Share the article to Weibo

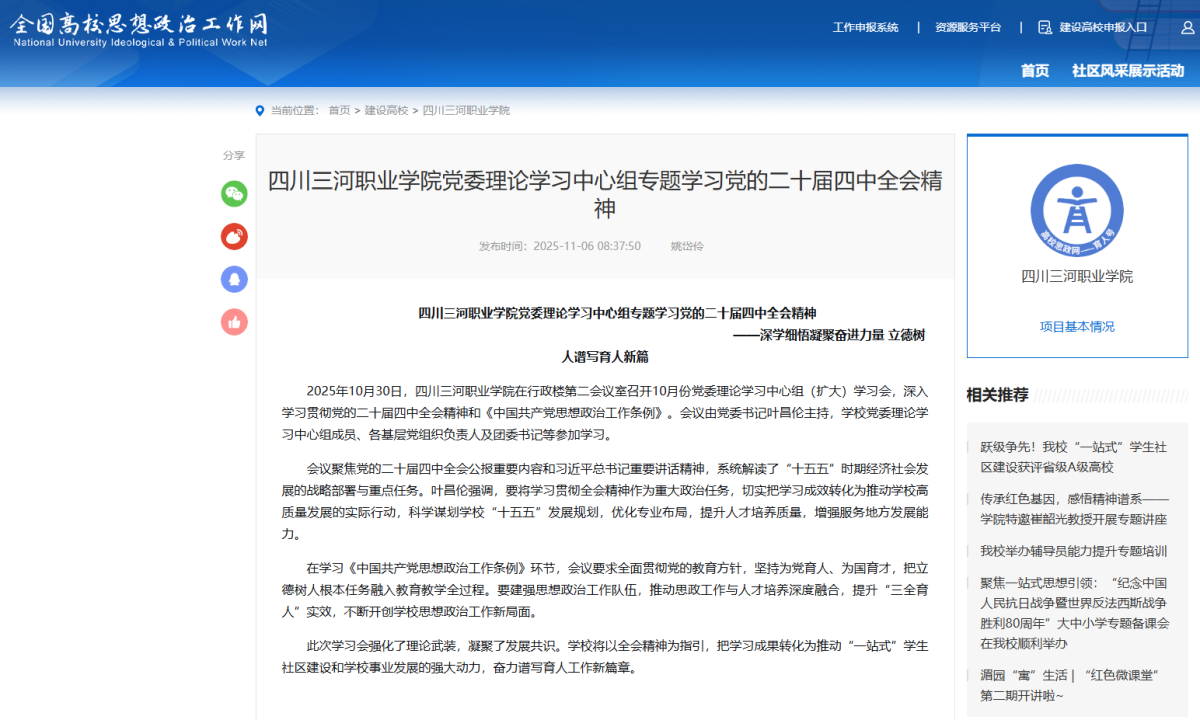pyautogui.click(x=233, y=236)
